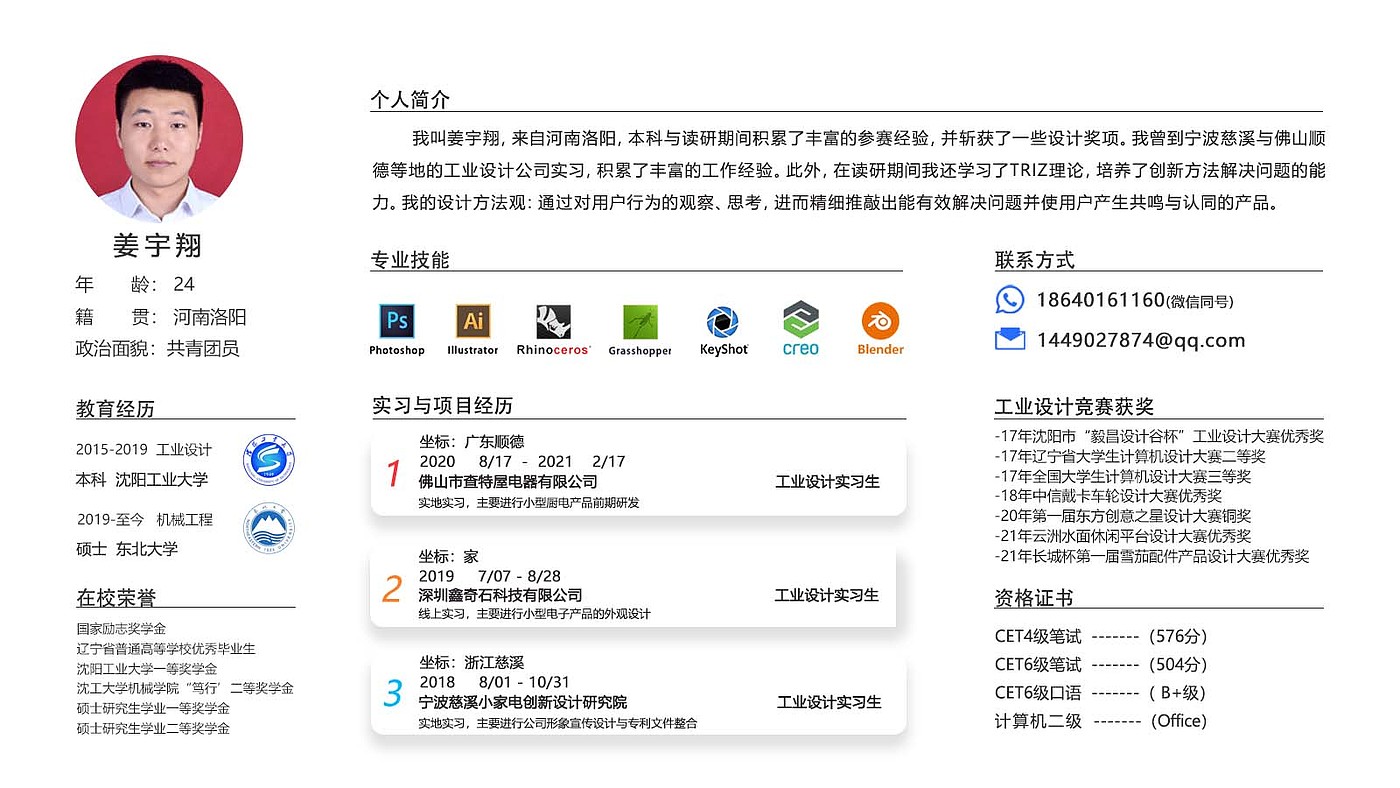Click the phone chat bubble icon
Screen dimensions: 1400x788
click(x=1010, y=300)
